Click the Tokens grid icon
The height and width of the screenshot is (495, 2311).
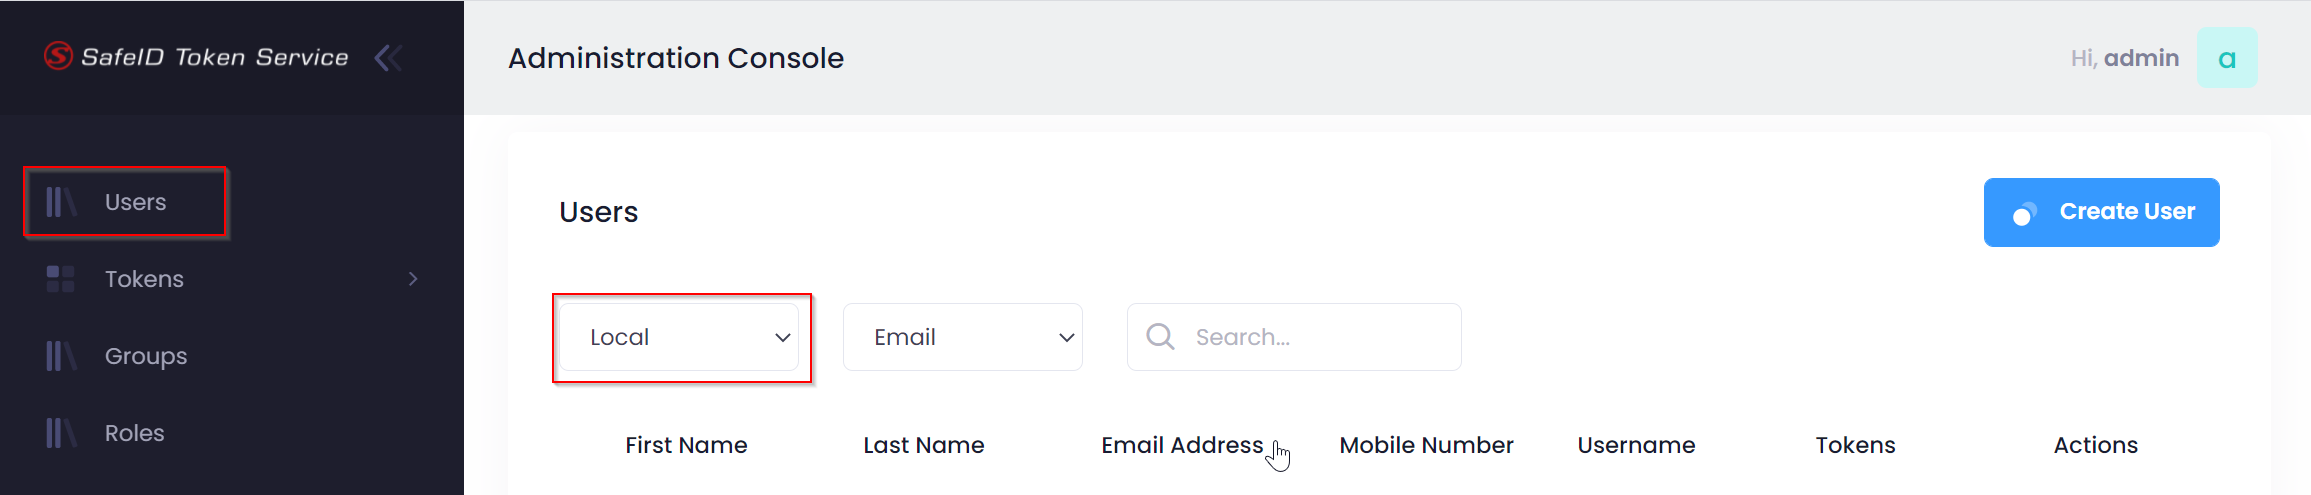point(60,279)
